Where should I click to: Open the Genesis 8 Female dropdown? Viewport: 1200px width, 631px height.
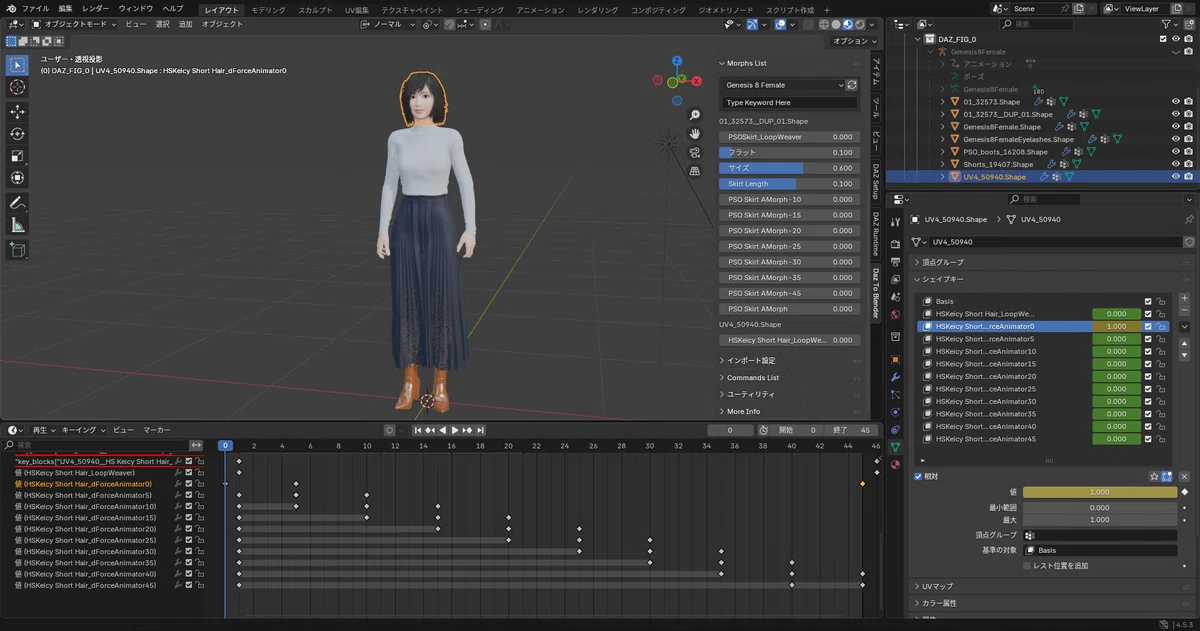coord(782,85)
